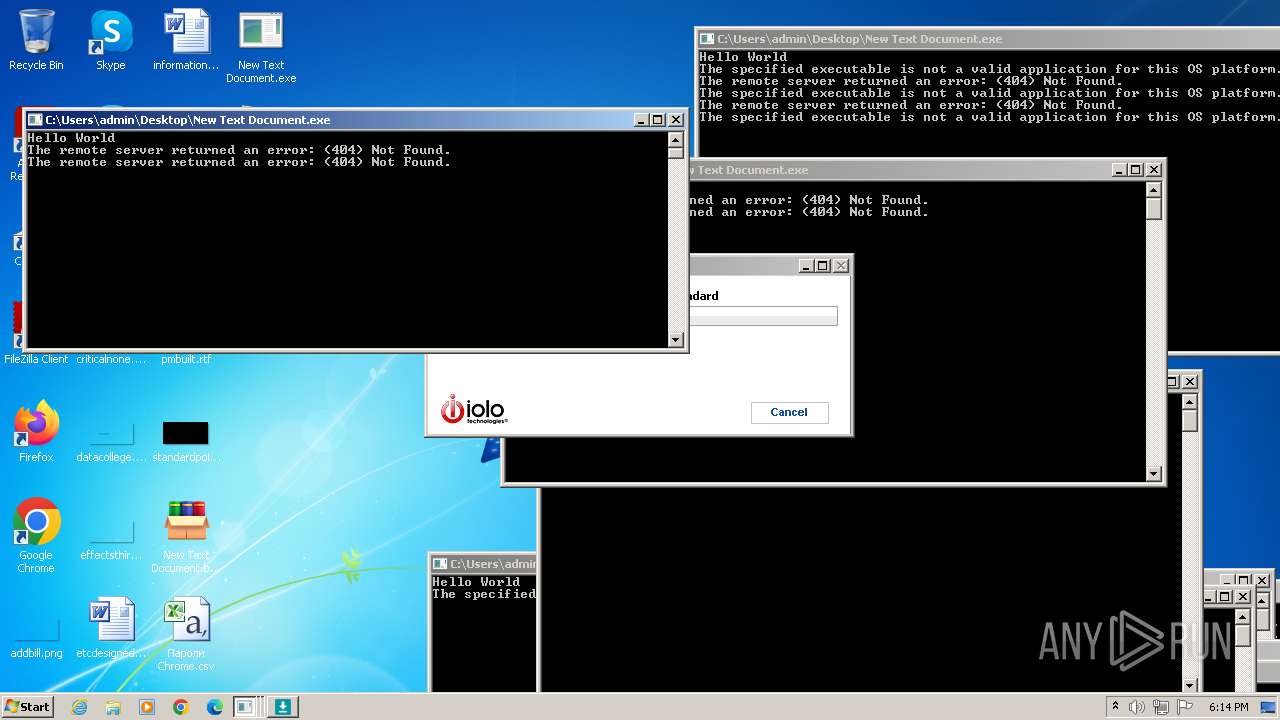Click Cancel in the iolo dialog
The image size is (1280, 720).
click(789, 412)
